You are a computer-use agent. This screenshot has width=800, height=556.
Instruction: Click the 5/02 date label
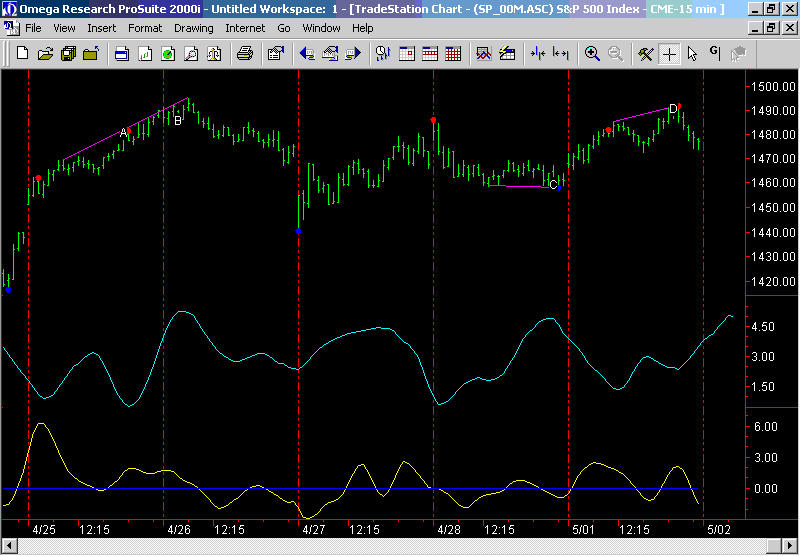point(720,529)
